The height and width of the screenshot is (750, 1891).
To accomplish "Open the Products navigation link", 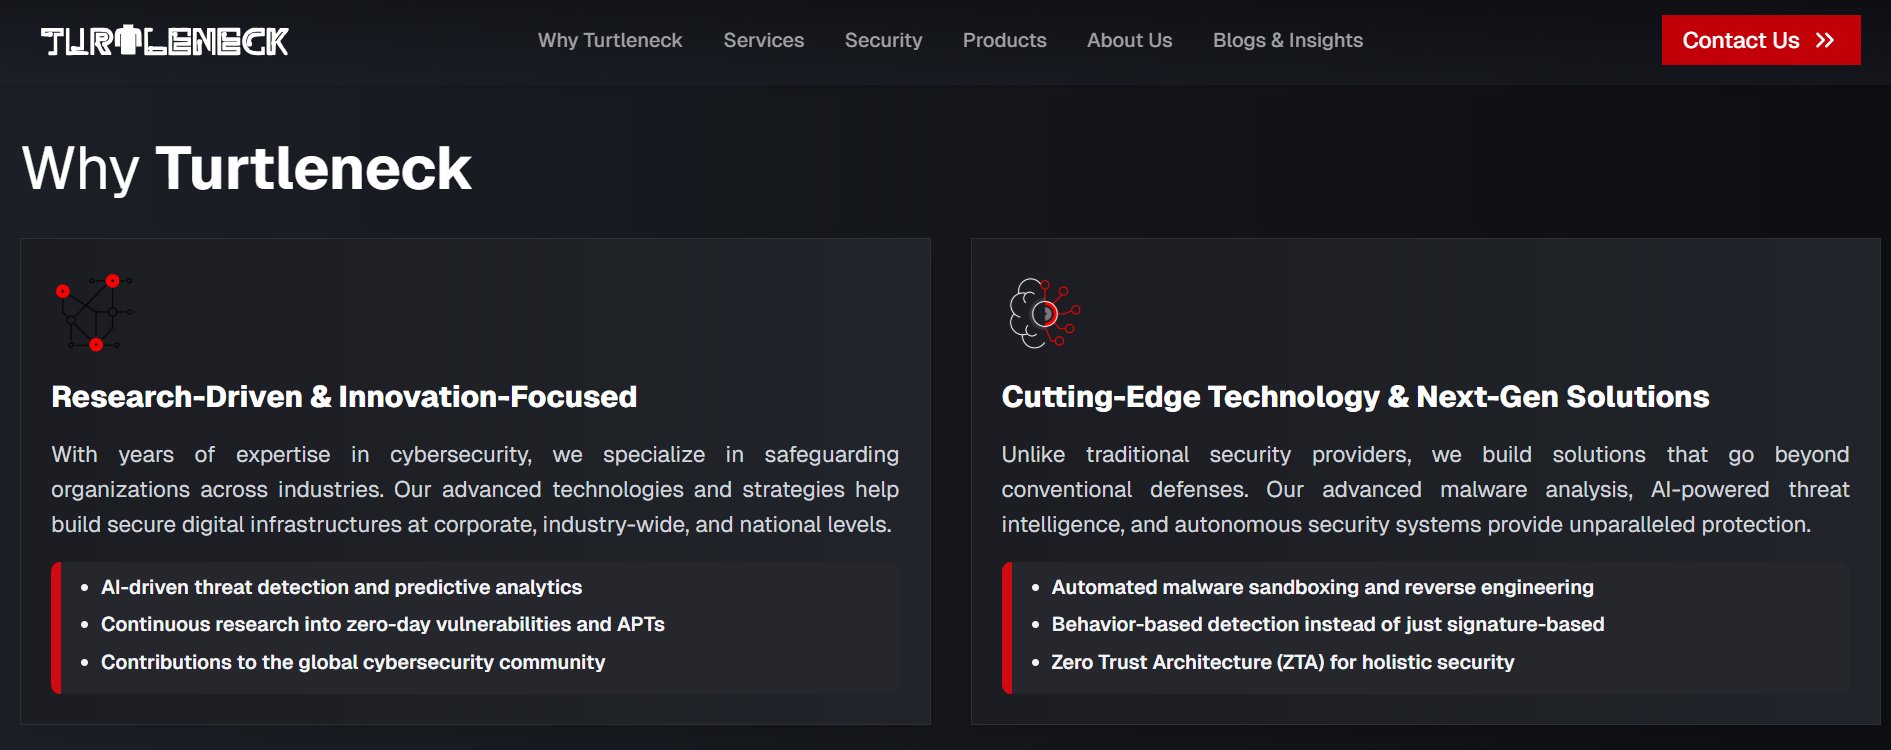I will coord(1004,40).
